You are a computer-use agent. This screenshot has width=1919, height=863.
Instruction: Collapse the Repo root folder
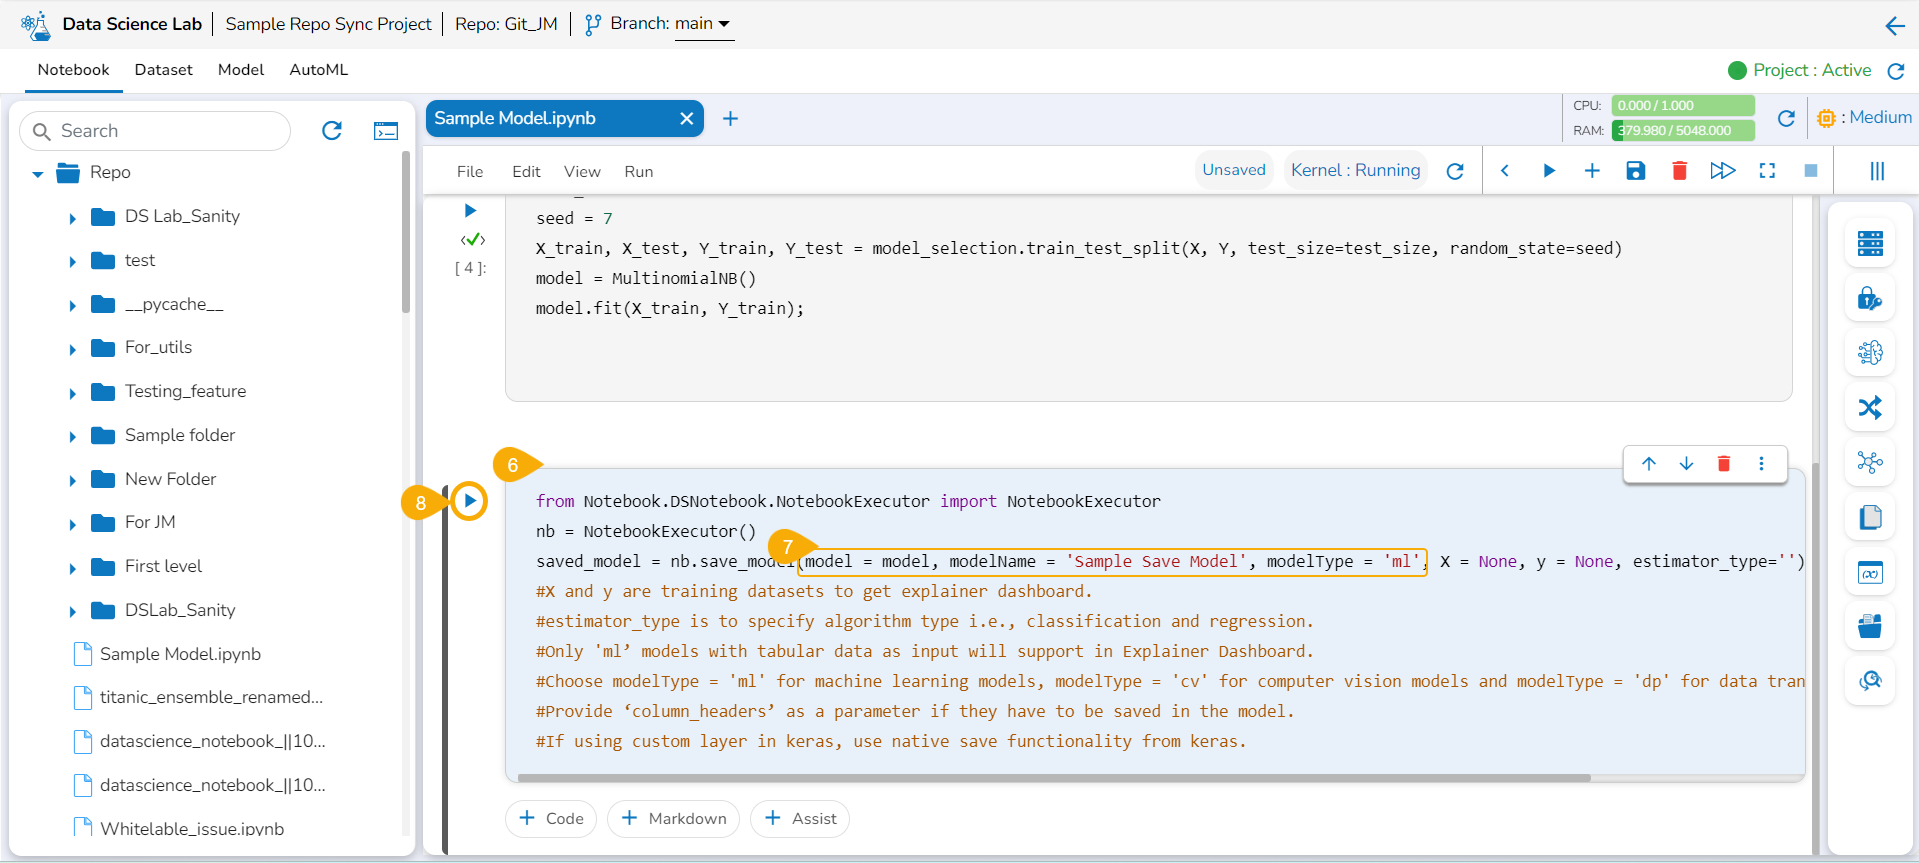[x=38, y=174]
